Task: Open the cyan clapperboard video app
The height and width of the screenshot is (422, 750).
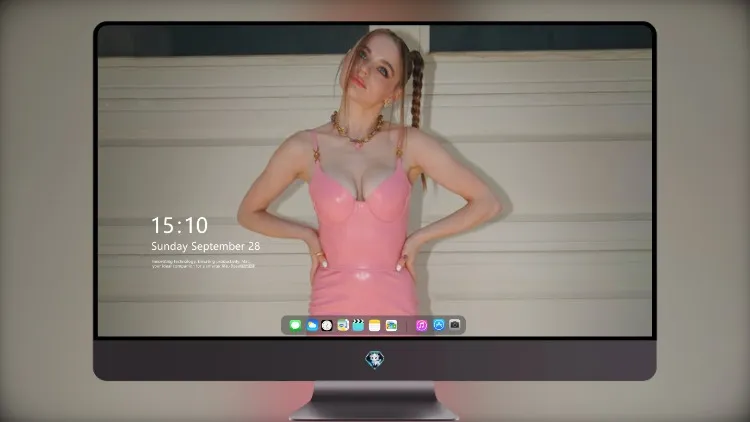Action: point(358,325)
